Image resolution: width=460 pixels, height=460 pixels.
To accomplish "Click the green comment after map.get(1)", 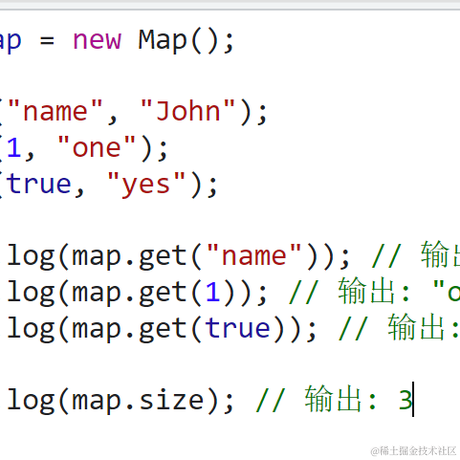I will 374,292.
